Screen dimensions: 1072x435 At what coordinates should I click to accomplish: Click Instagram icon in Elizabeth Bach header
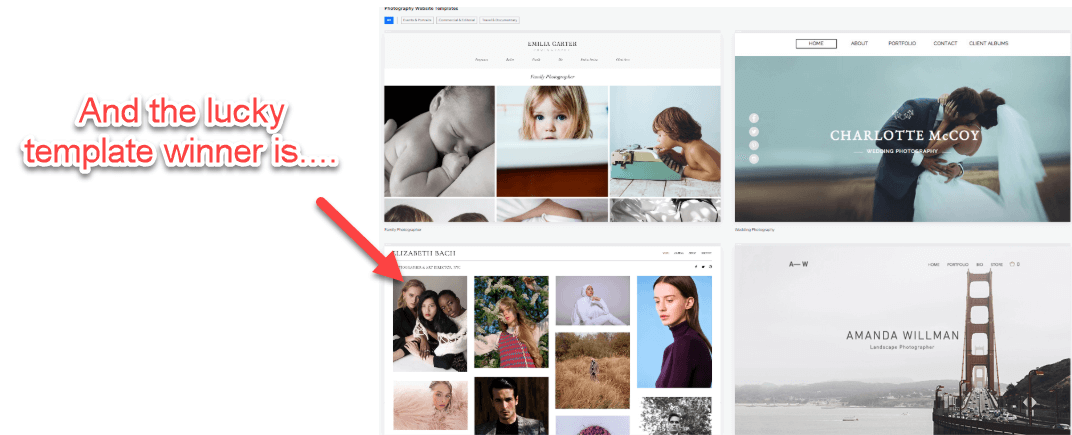pyautogui.click(x=711, y=267)
